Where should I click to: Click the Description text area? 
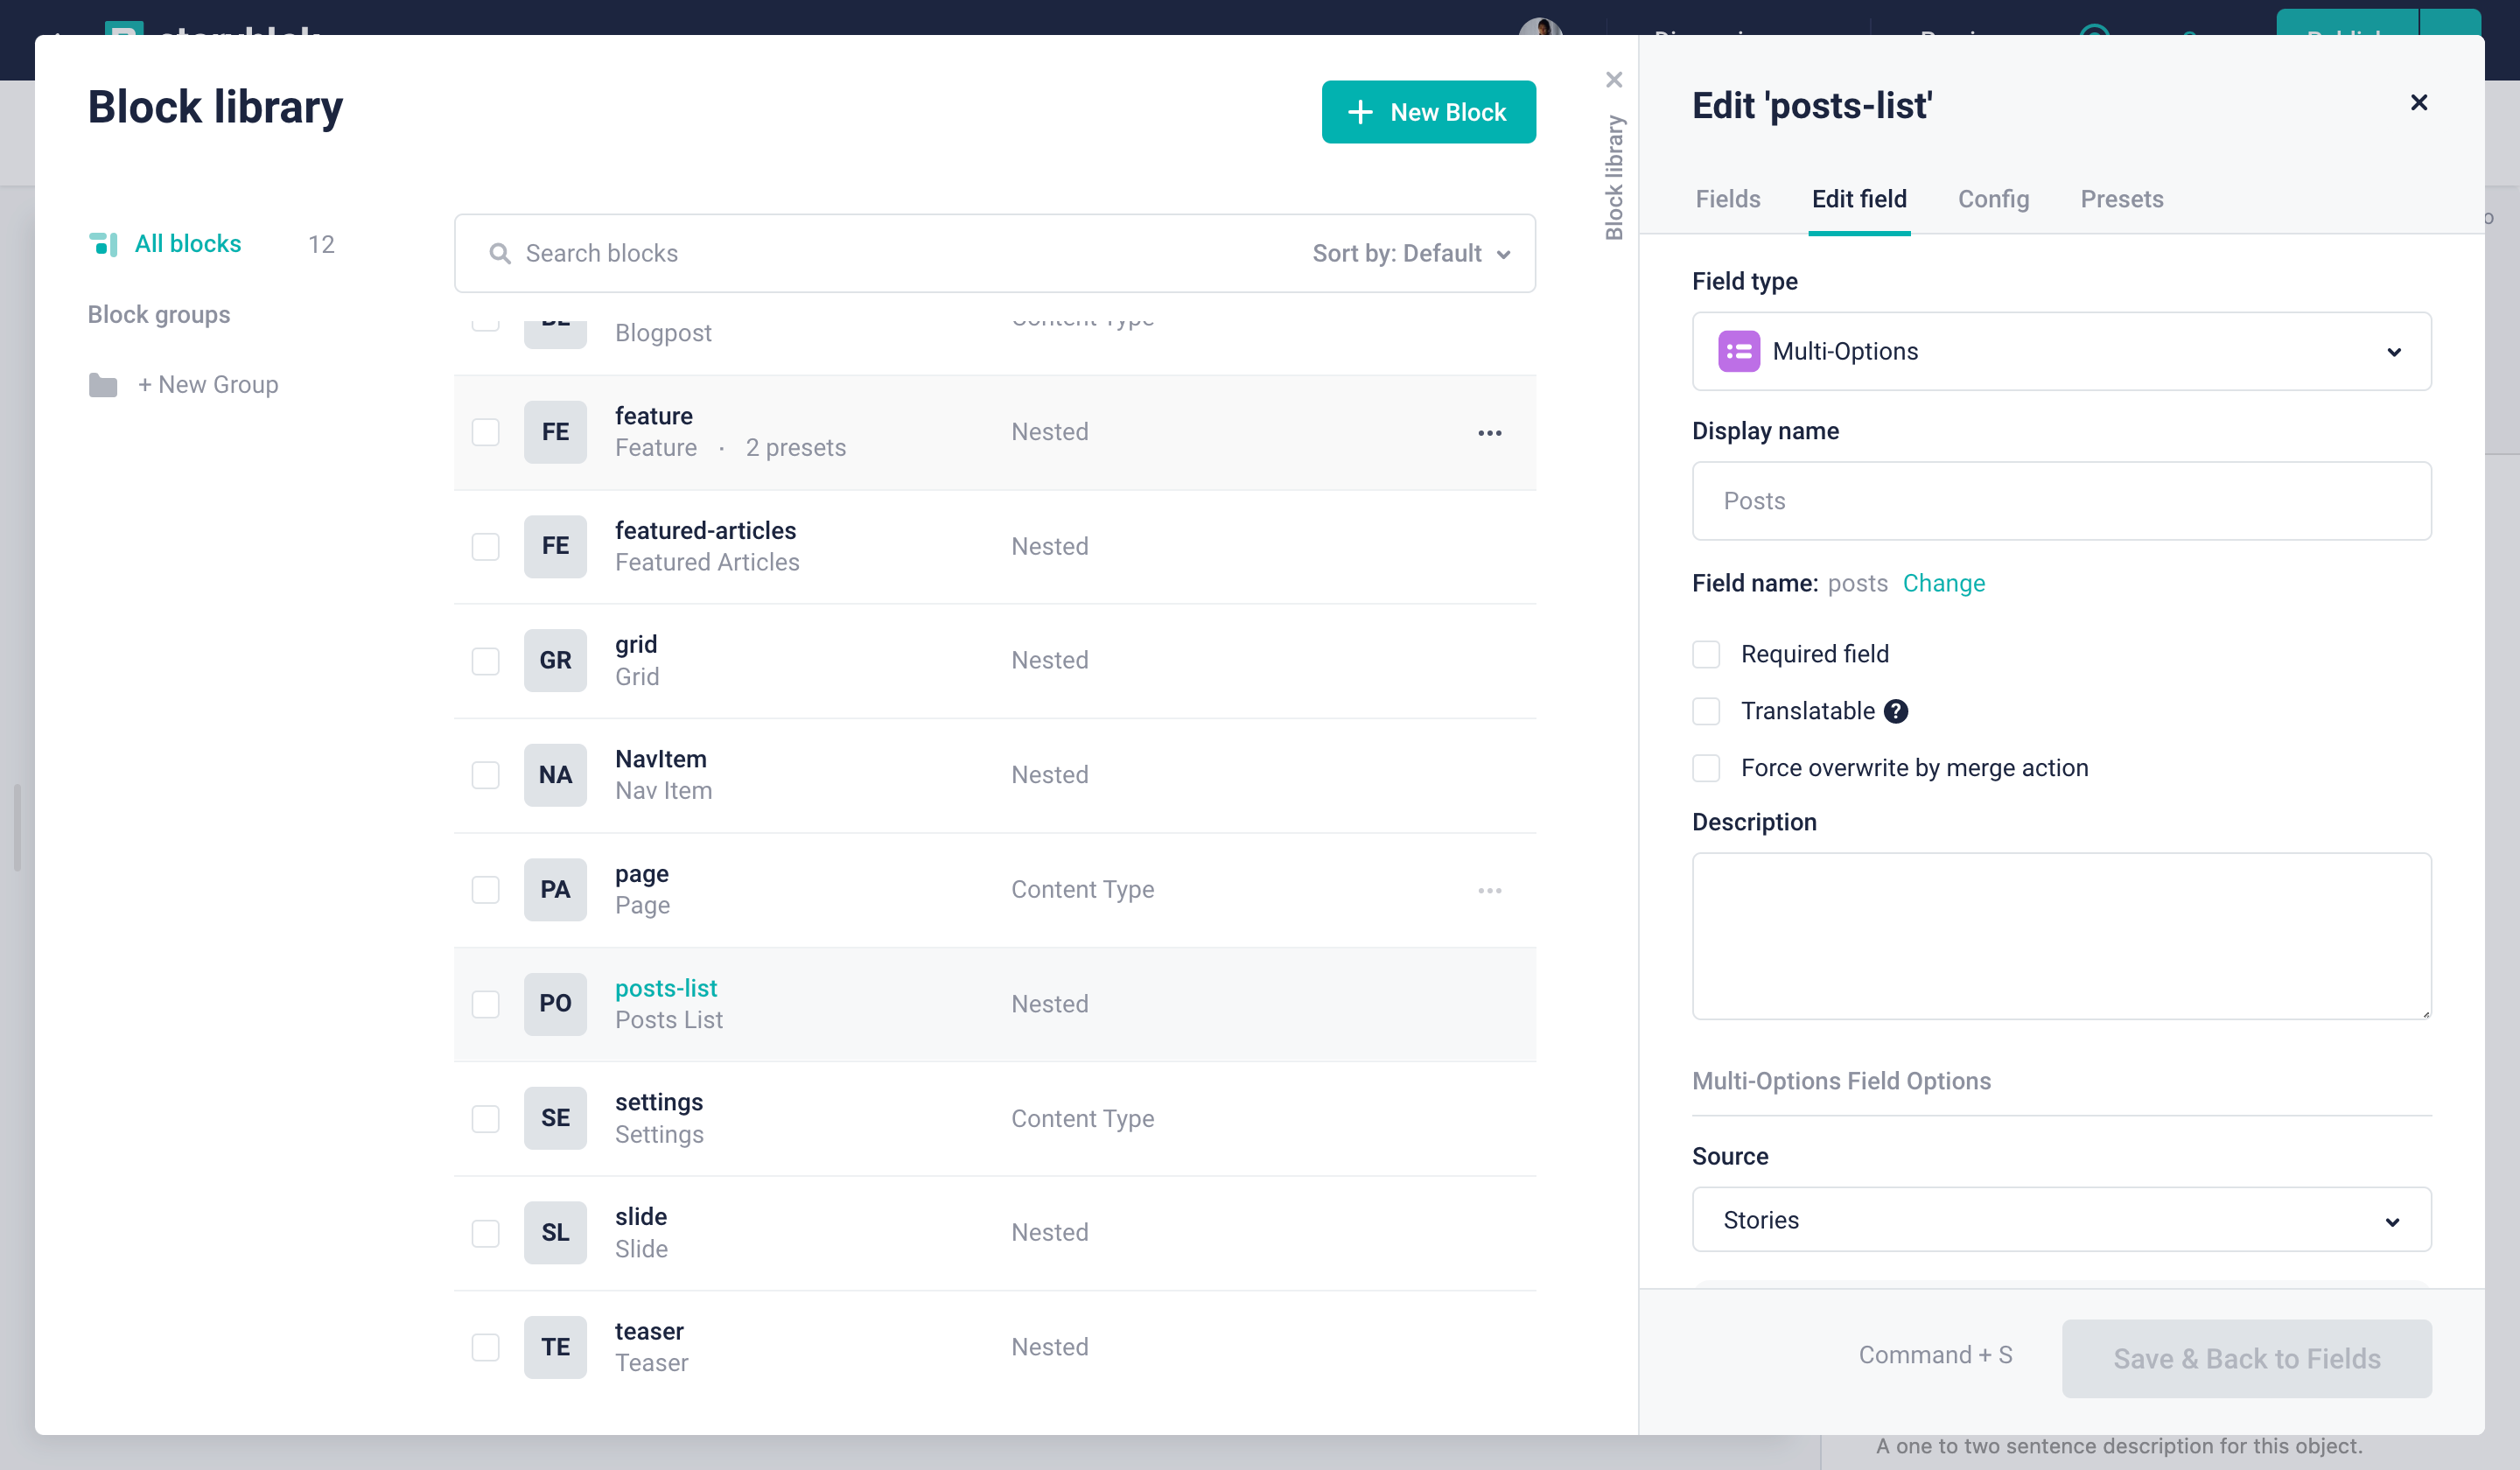point(2061,936)
